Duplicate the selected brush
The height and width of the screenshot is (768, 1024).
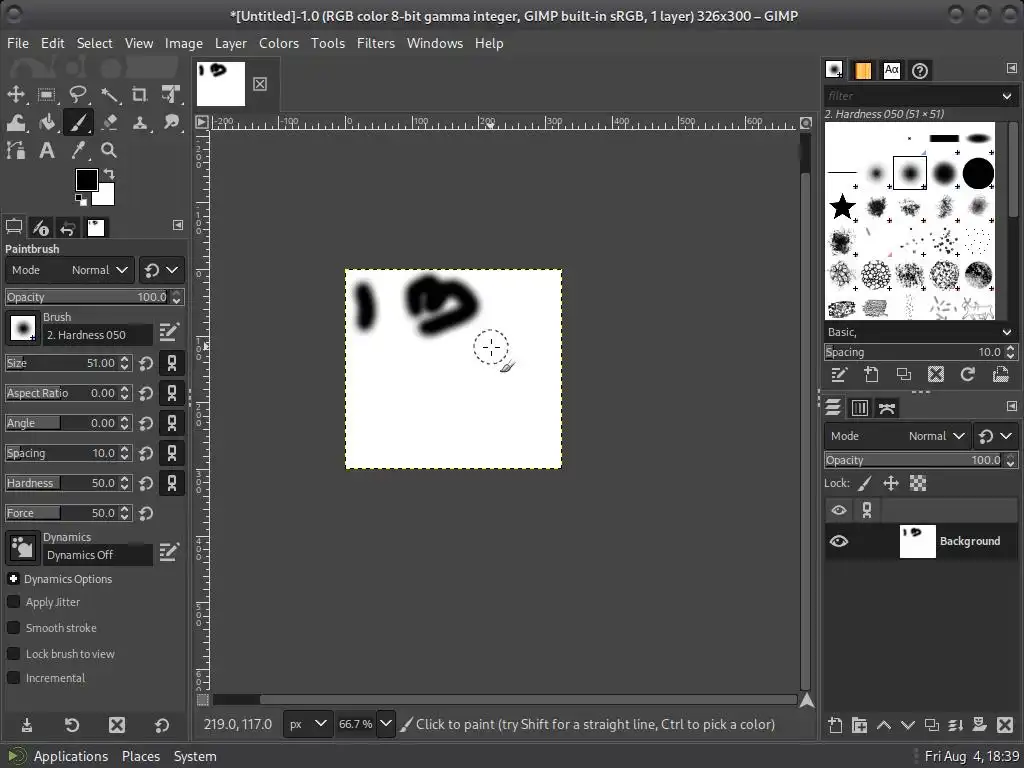[x=904, y=374]
